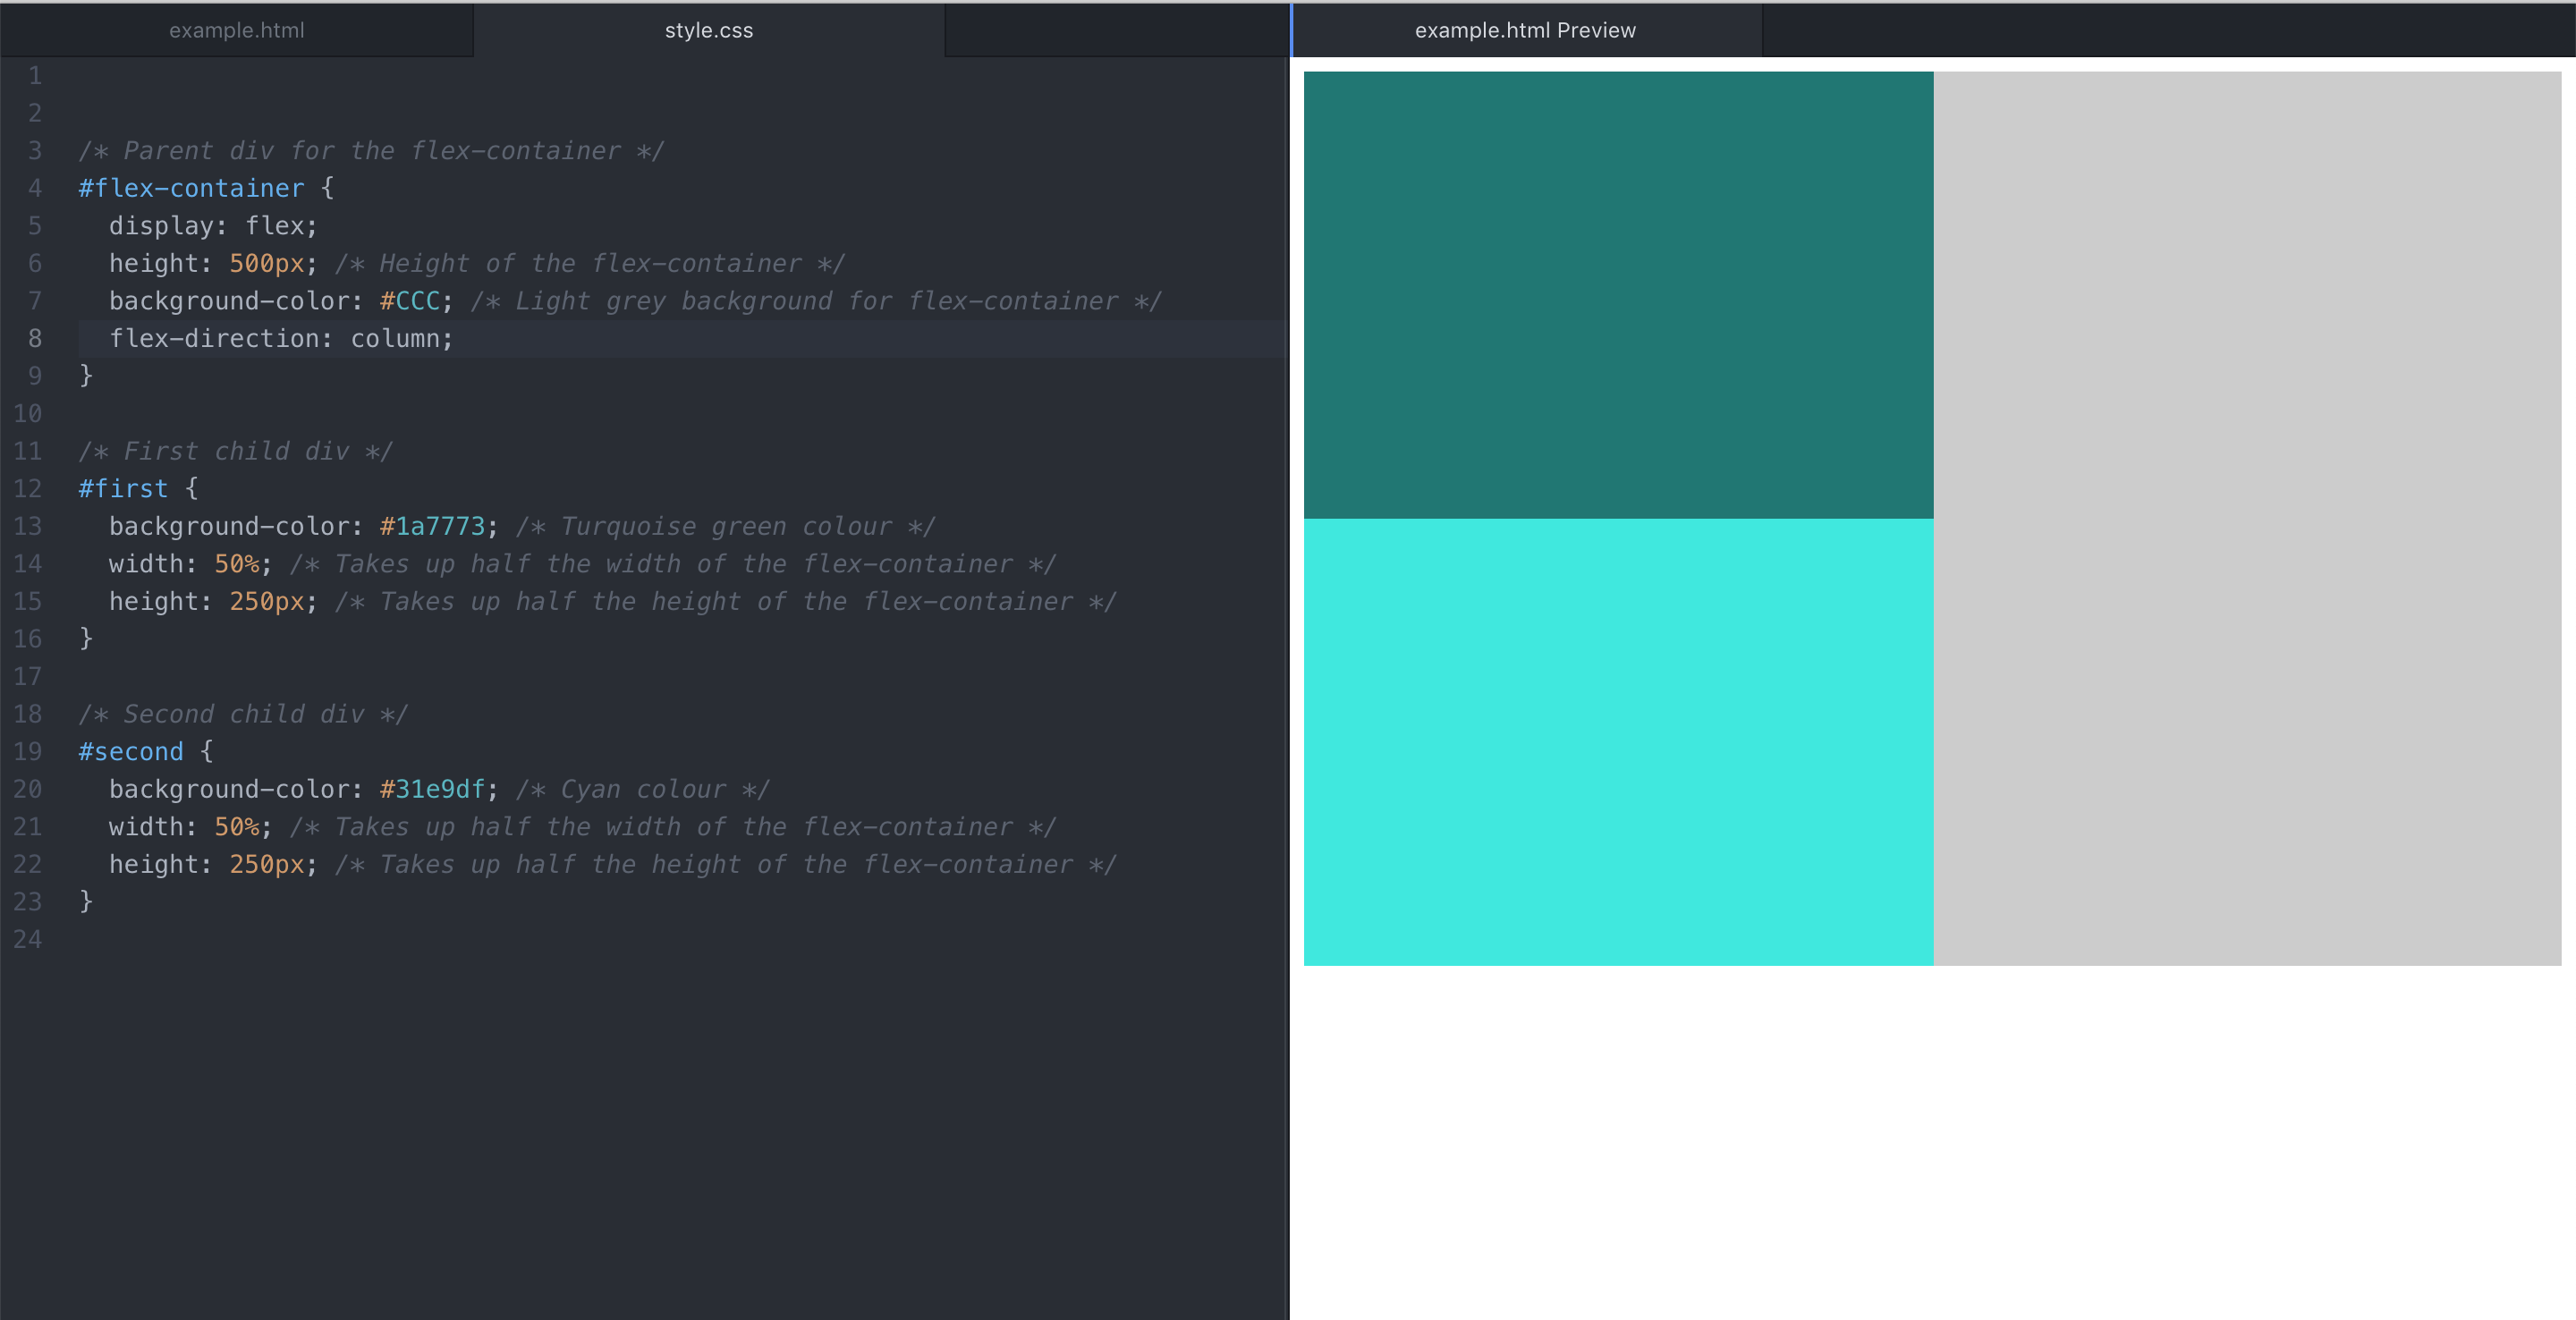Click the dark teal box in preview
Viewport: 2576px width, 1320px height.
pos(1617,294)
